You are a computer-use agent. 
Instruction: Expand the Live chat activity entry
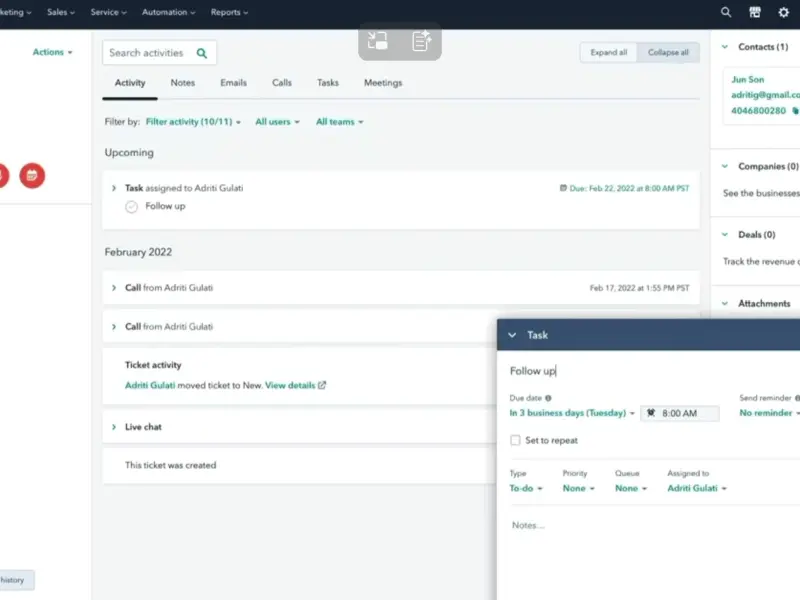click(x=115, y=427)
